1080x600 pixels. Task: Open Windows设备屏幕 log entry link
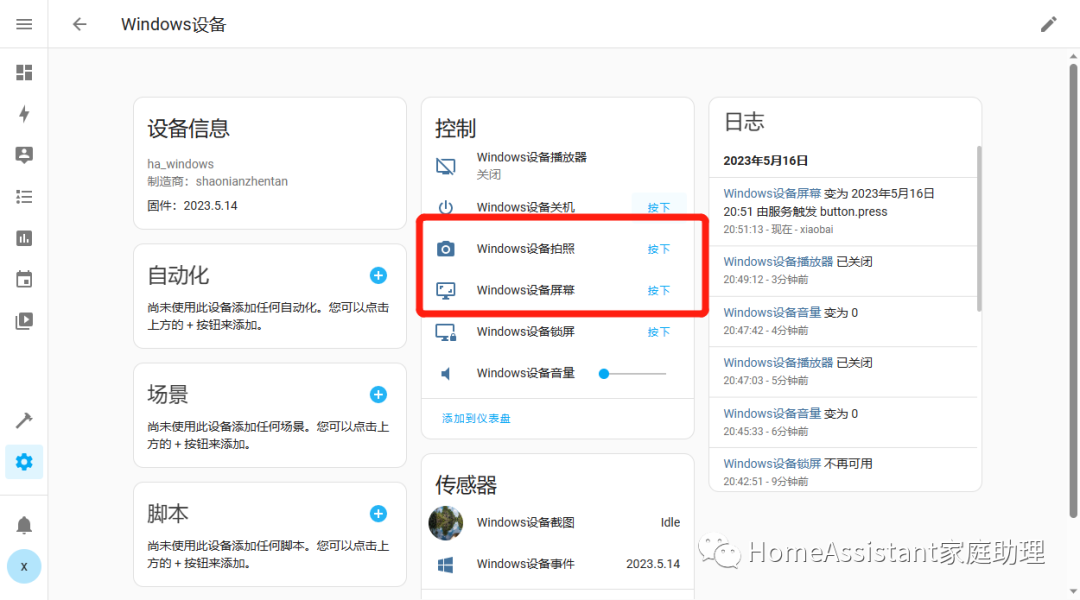(x=771, y=194)
